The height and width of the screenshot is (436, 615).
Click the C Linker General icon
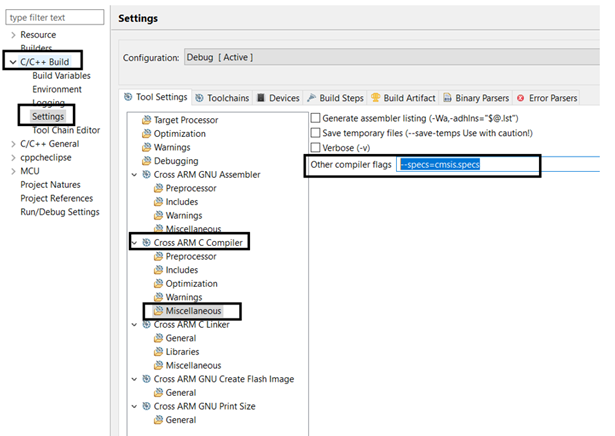tap(158, 338)
